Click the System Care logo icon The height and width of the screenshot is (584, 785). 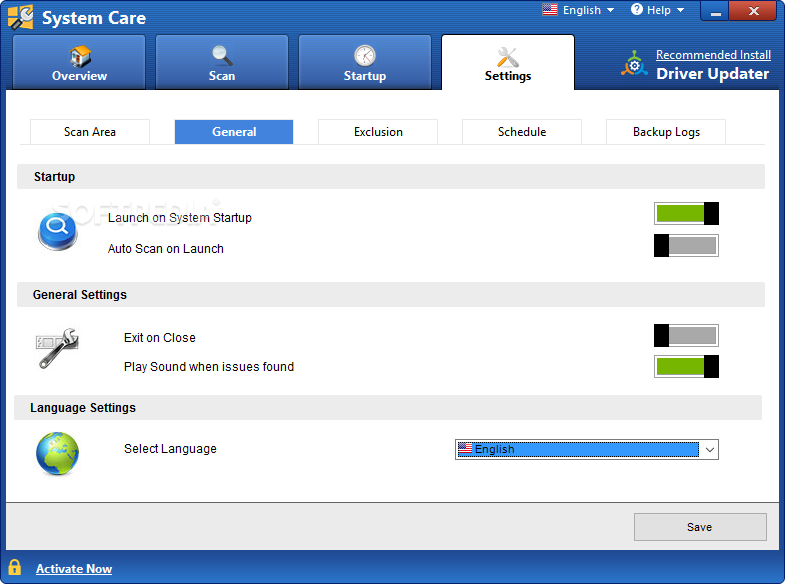point(21,18)
